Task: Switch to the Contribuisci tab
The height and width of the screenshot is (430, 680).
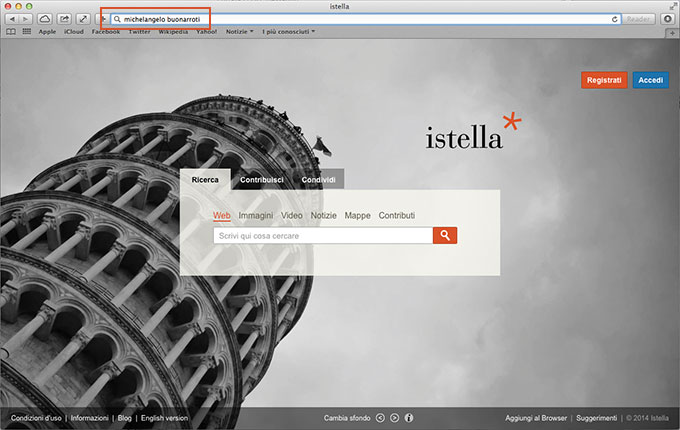Action: click(262, 180)
